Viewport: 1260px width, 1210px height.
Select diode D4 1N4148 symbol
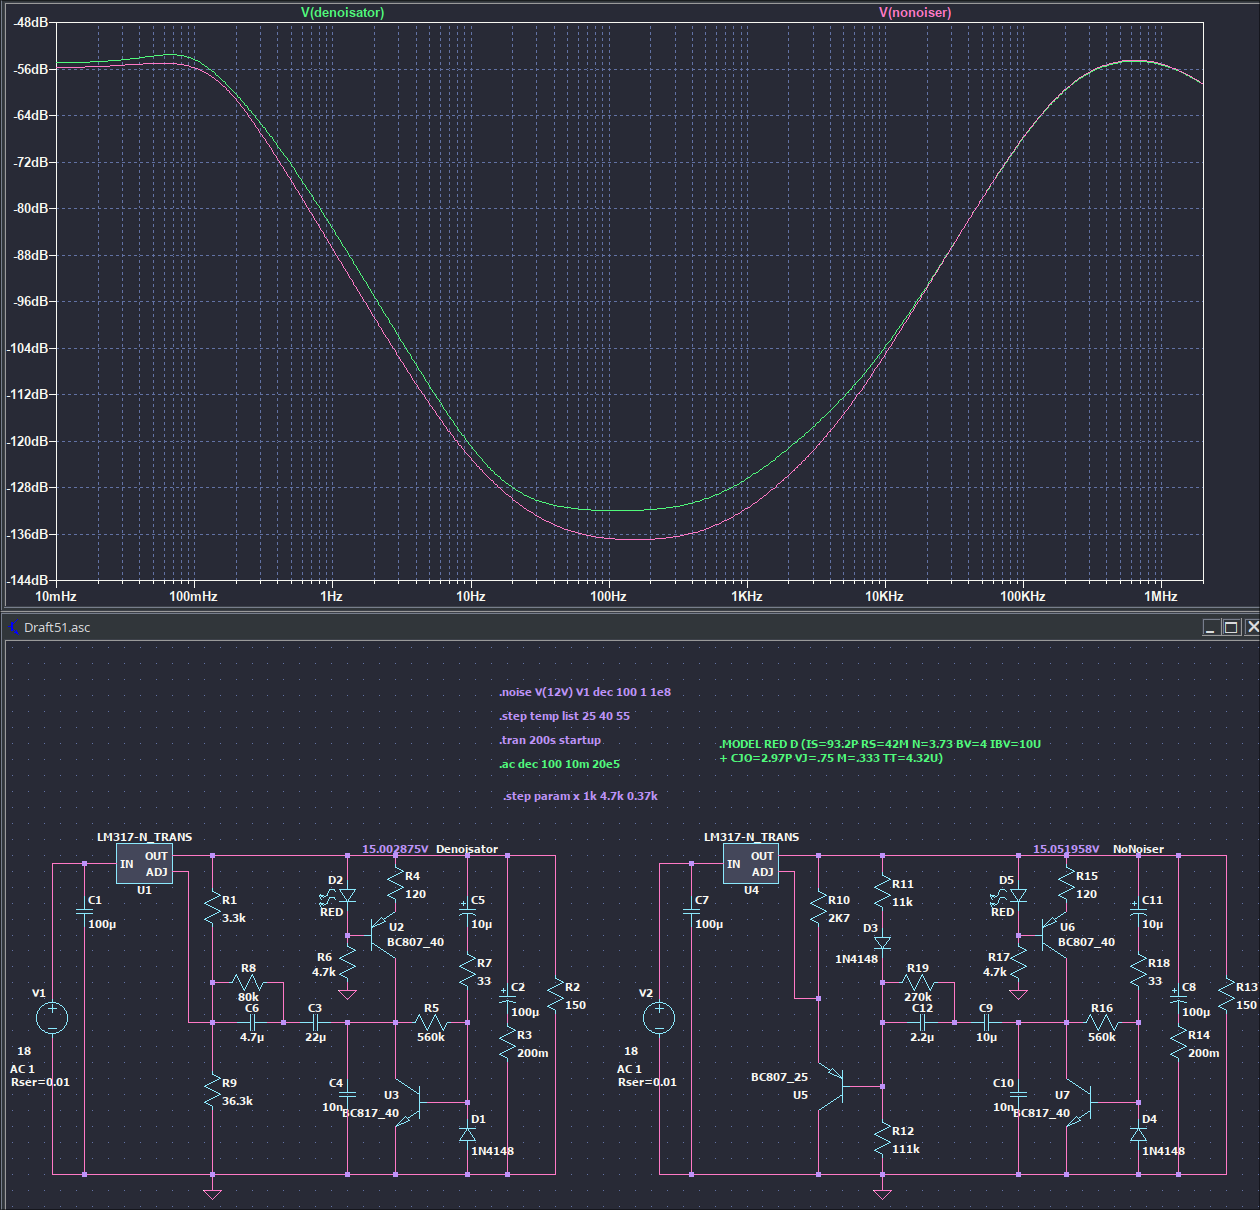[x=1138, y=1134]
